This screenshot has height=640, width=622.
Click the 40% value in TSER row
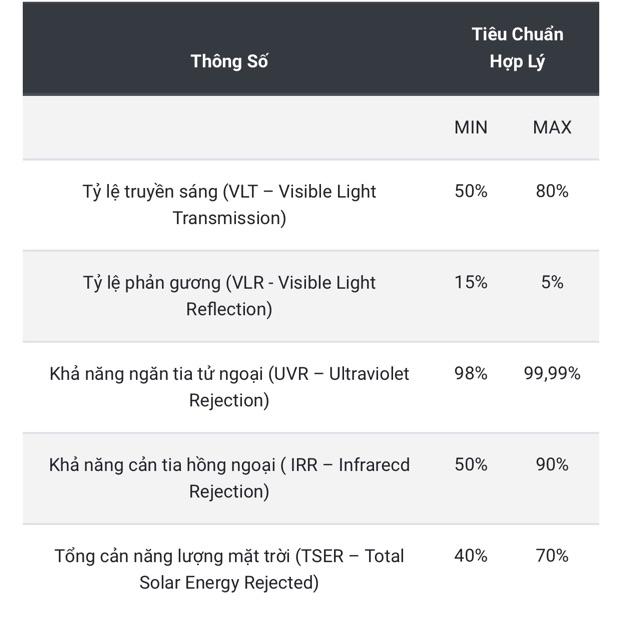click(x=471, y=556)
